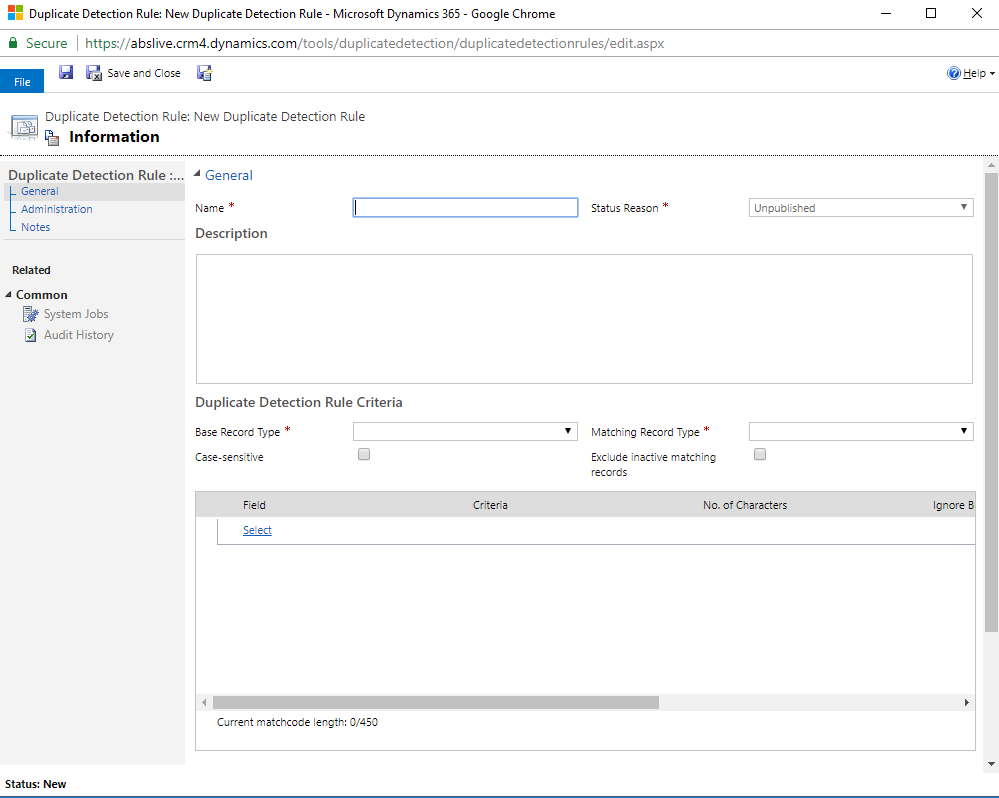Open the Matching Record Type dropdown
The width and height of the screenshot is (999, 798).
coord(861,431)
